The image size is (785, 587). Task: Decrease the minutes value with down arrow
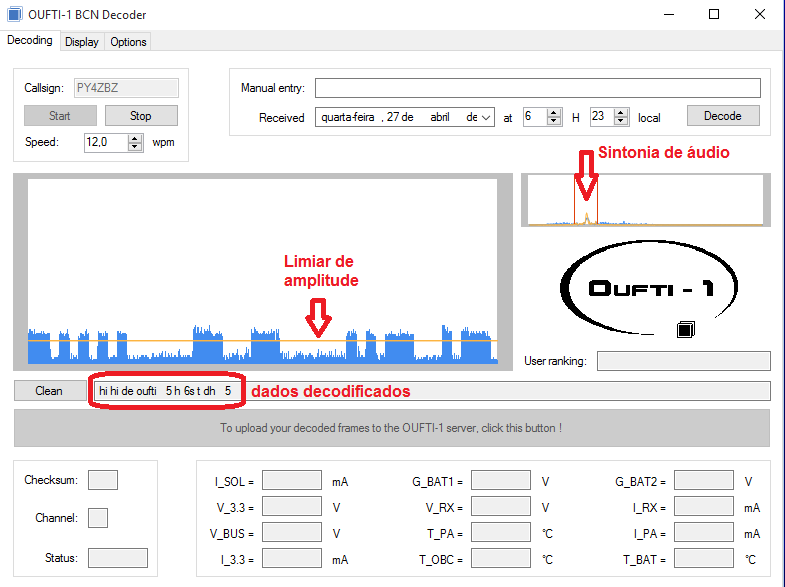pyautogui.click(x=621, y=121)
